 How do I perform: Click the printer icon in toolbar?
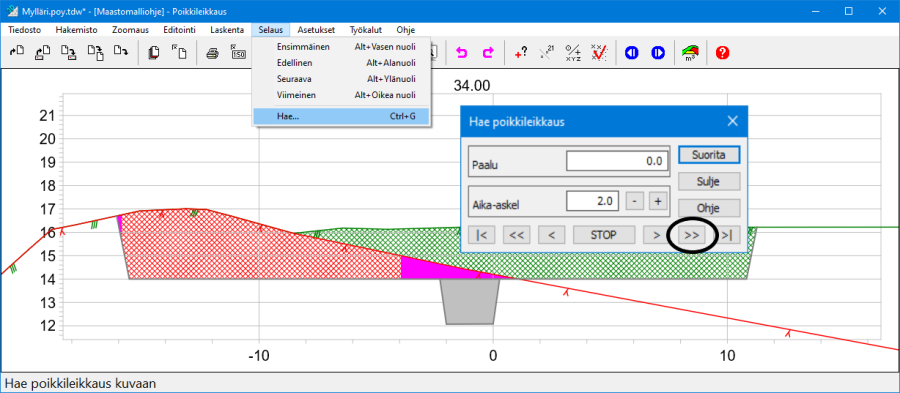[212, 53]
